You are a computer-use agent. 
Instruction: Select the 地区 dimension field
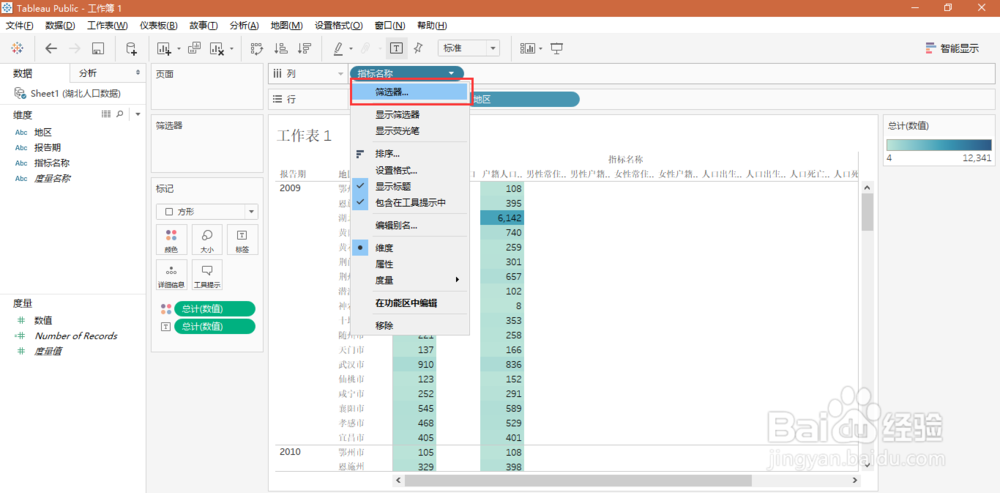click(x=43, y=132)
